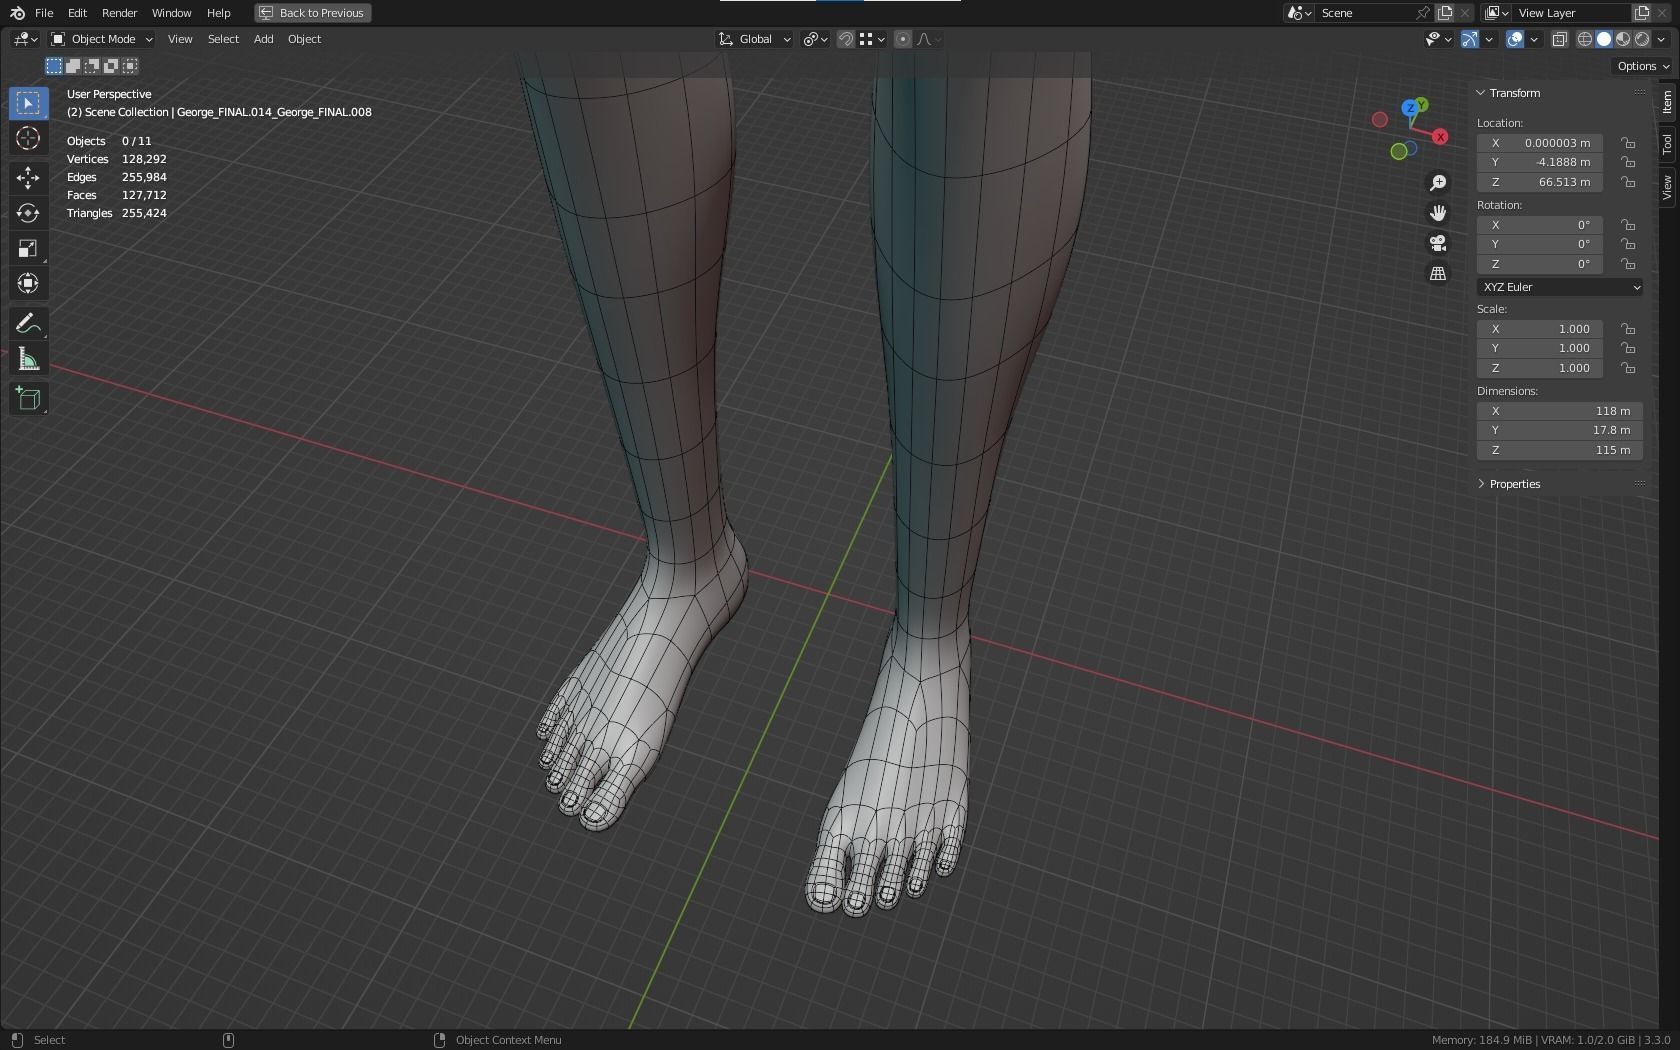Set selection mode to new selection
The height and width of the screenshot is (1050, 1680).
tap(54, 66)
